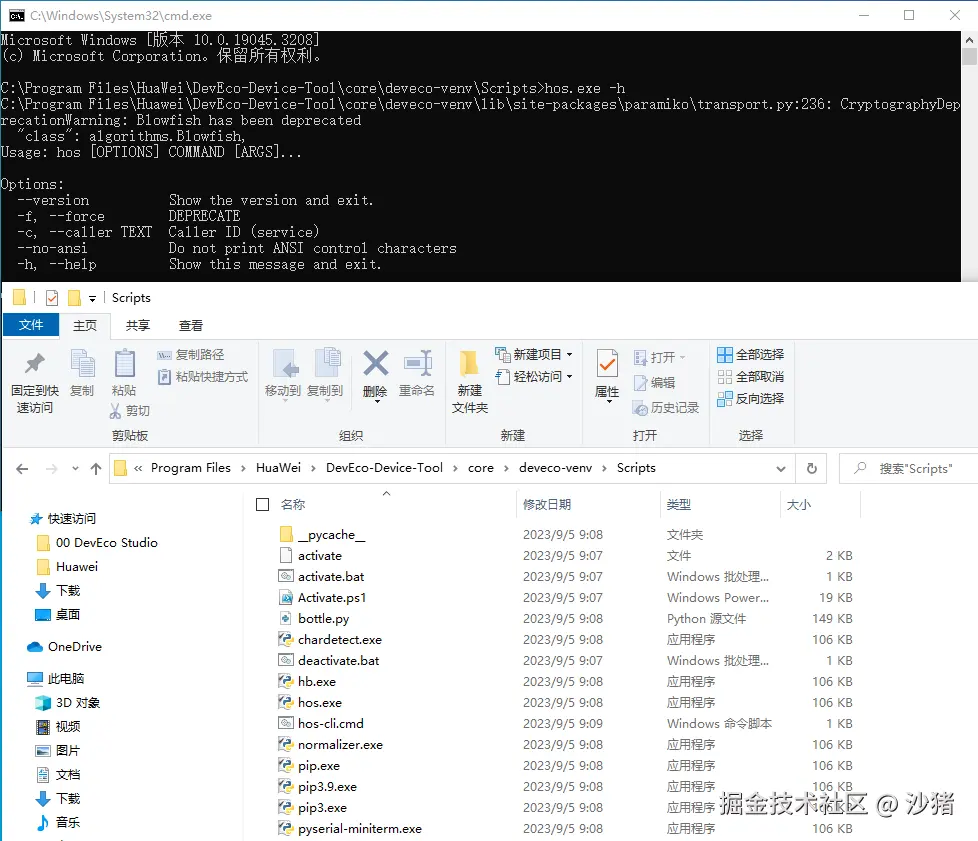Click the cmd.exe title bar icon
The height and width of the screenshot is (841, 978).
(16, 16)
